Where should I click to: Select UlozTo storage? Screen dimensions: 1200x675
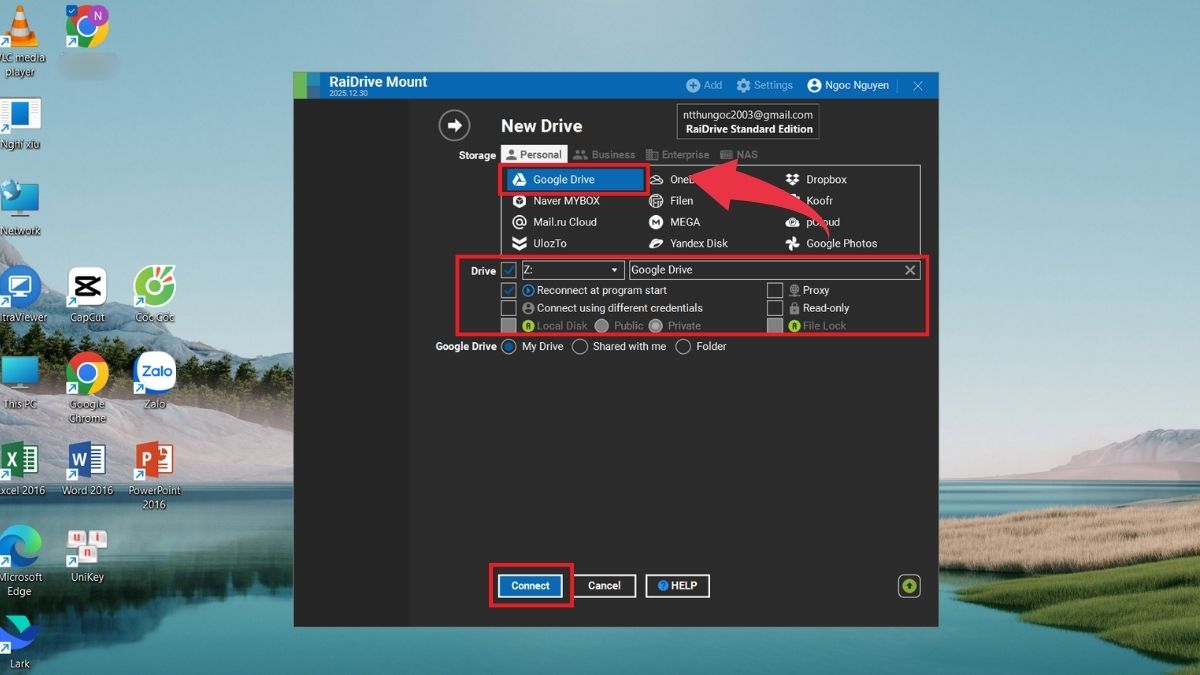(539, 243)
